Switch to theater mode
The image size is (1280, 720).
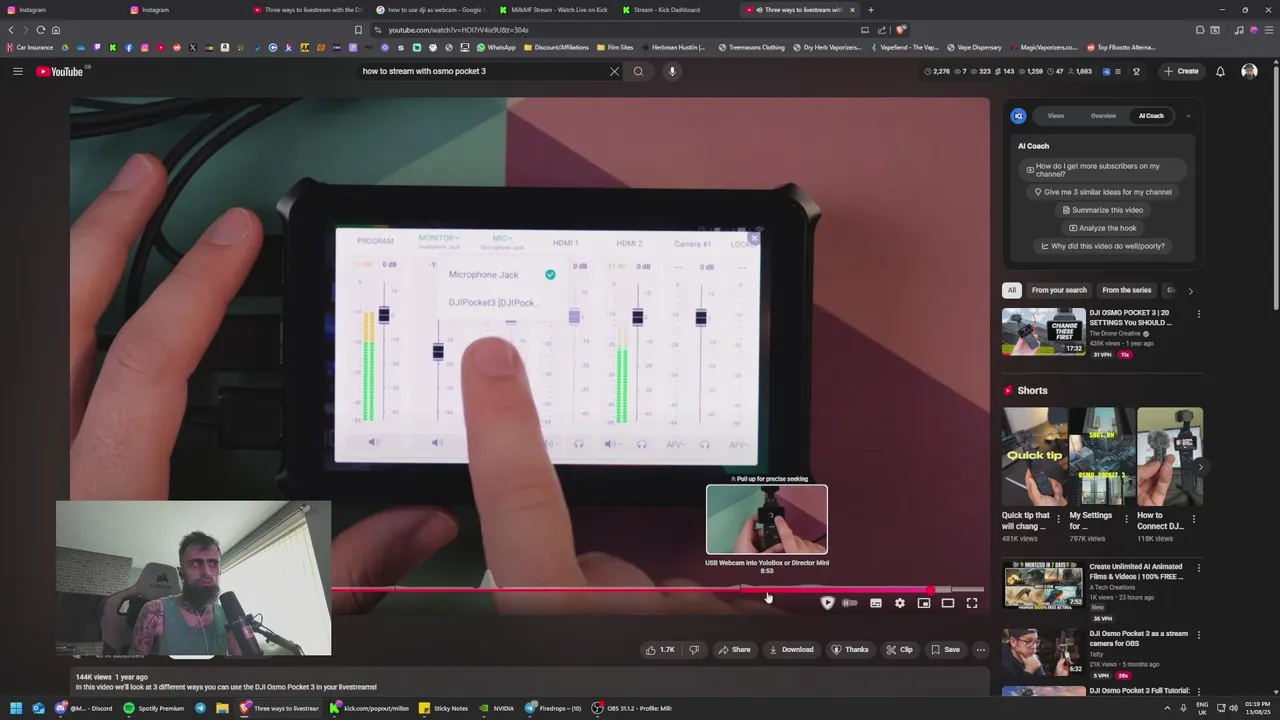[948, 603]
